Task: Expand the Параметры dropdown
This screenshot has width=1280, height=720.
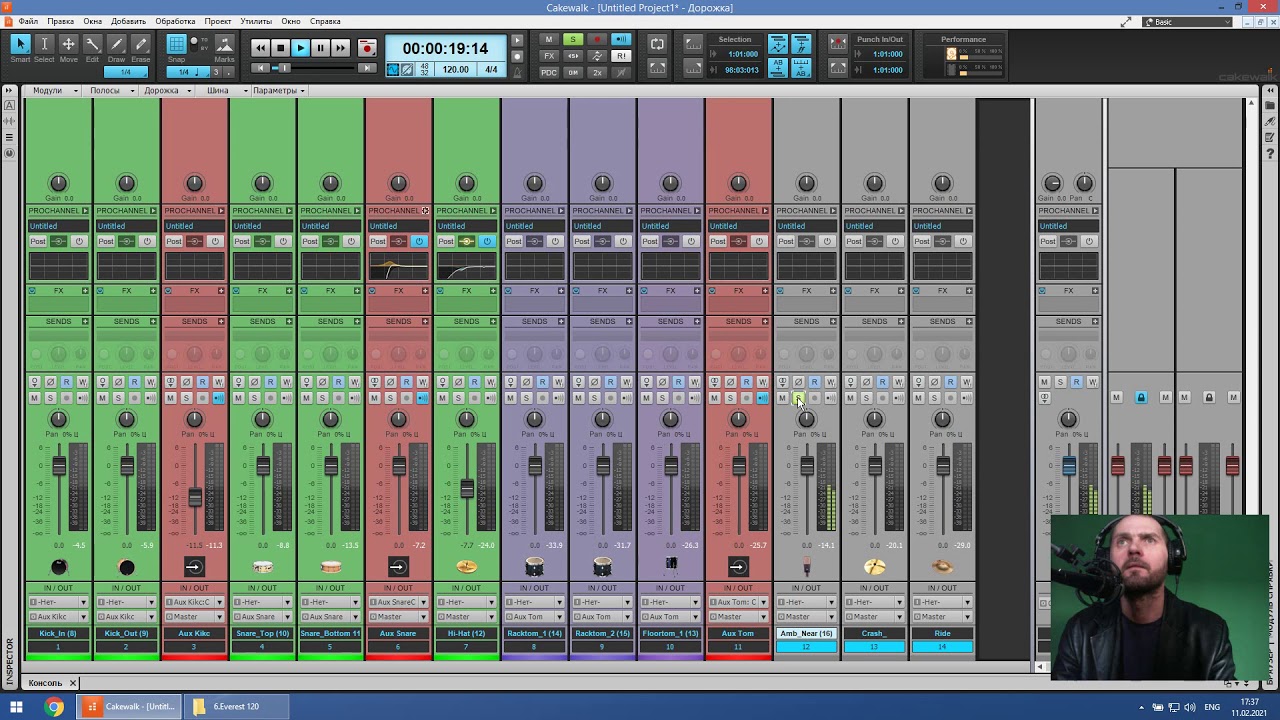Action: click(278, 90)
